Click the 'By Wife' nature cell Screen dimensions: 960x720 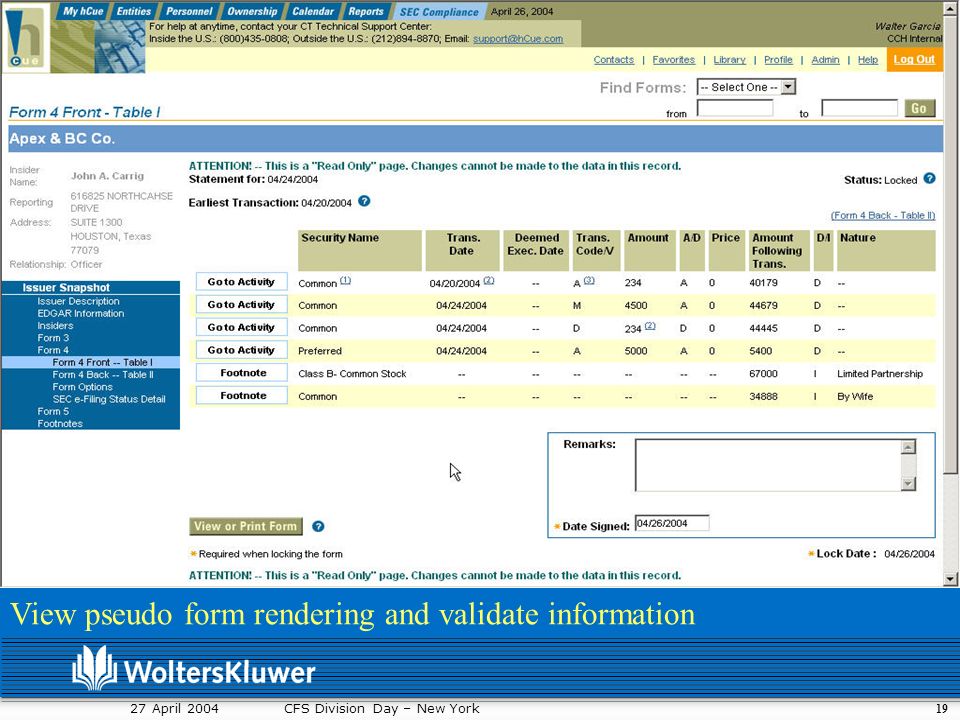pyautogui.click(x=855, y=397)
